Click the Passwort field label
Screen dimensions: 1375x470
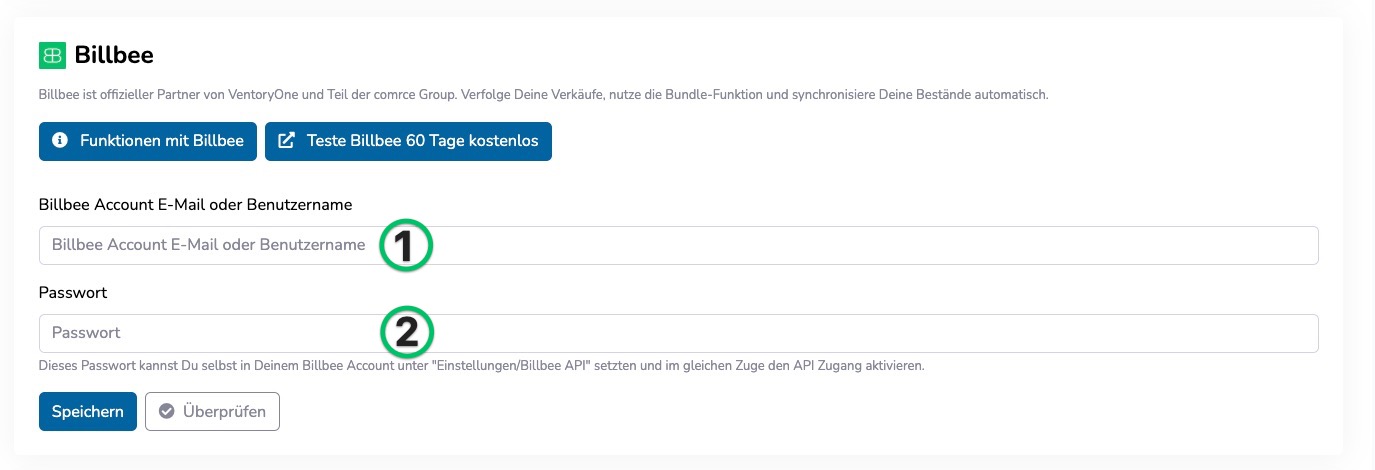point(73,293)
